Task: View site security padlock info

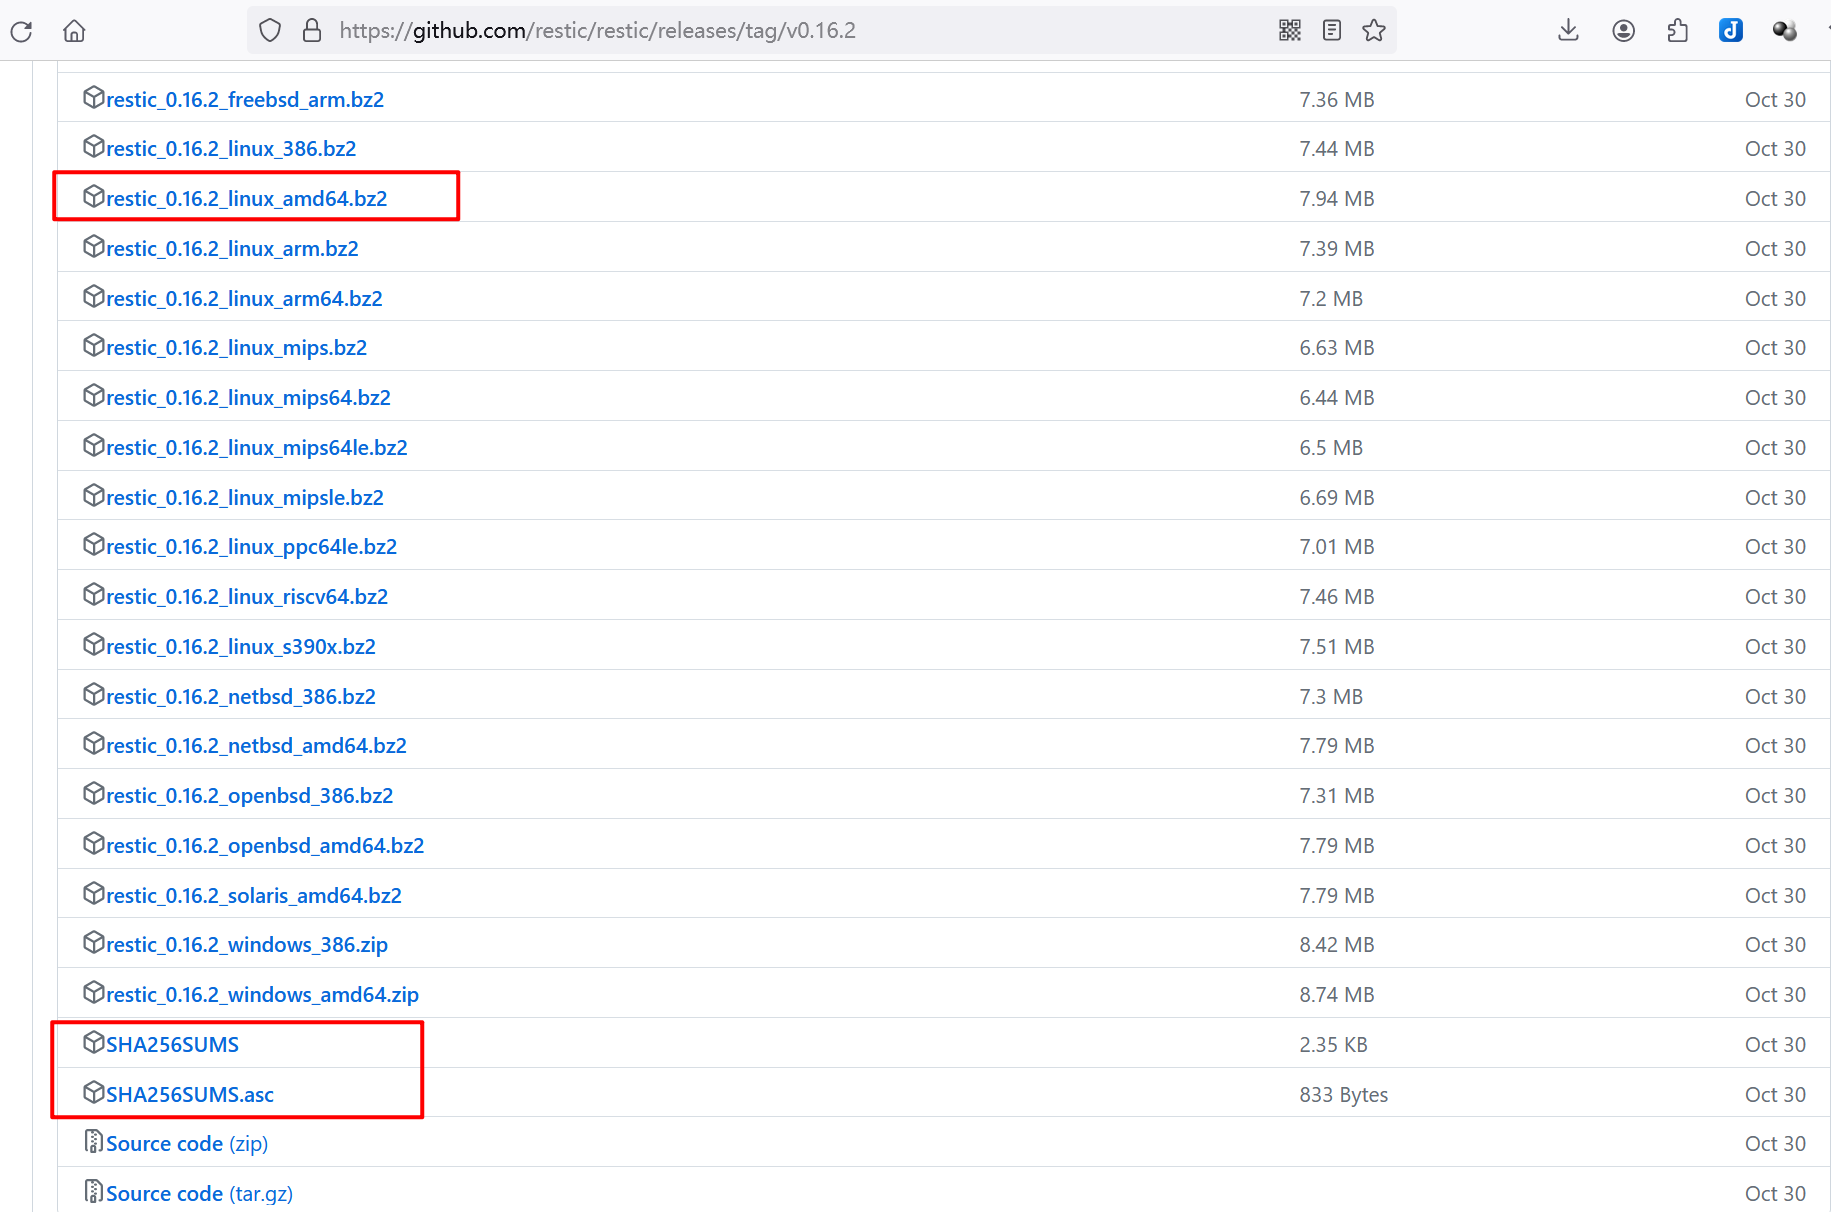Action: click(x=312, y=31)
